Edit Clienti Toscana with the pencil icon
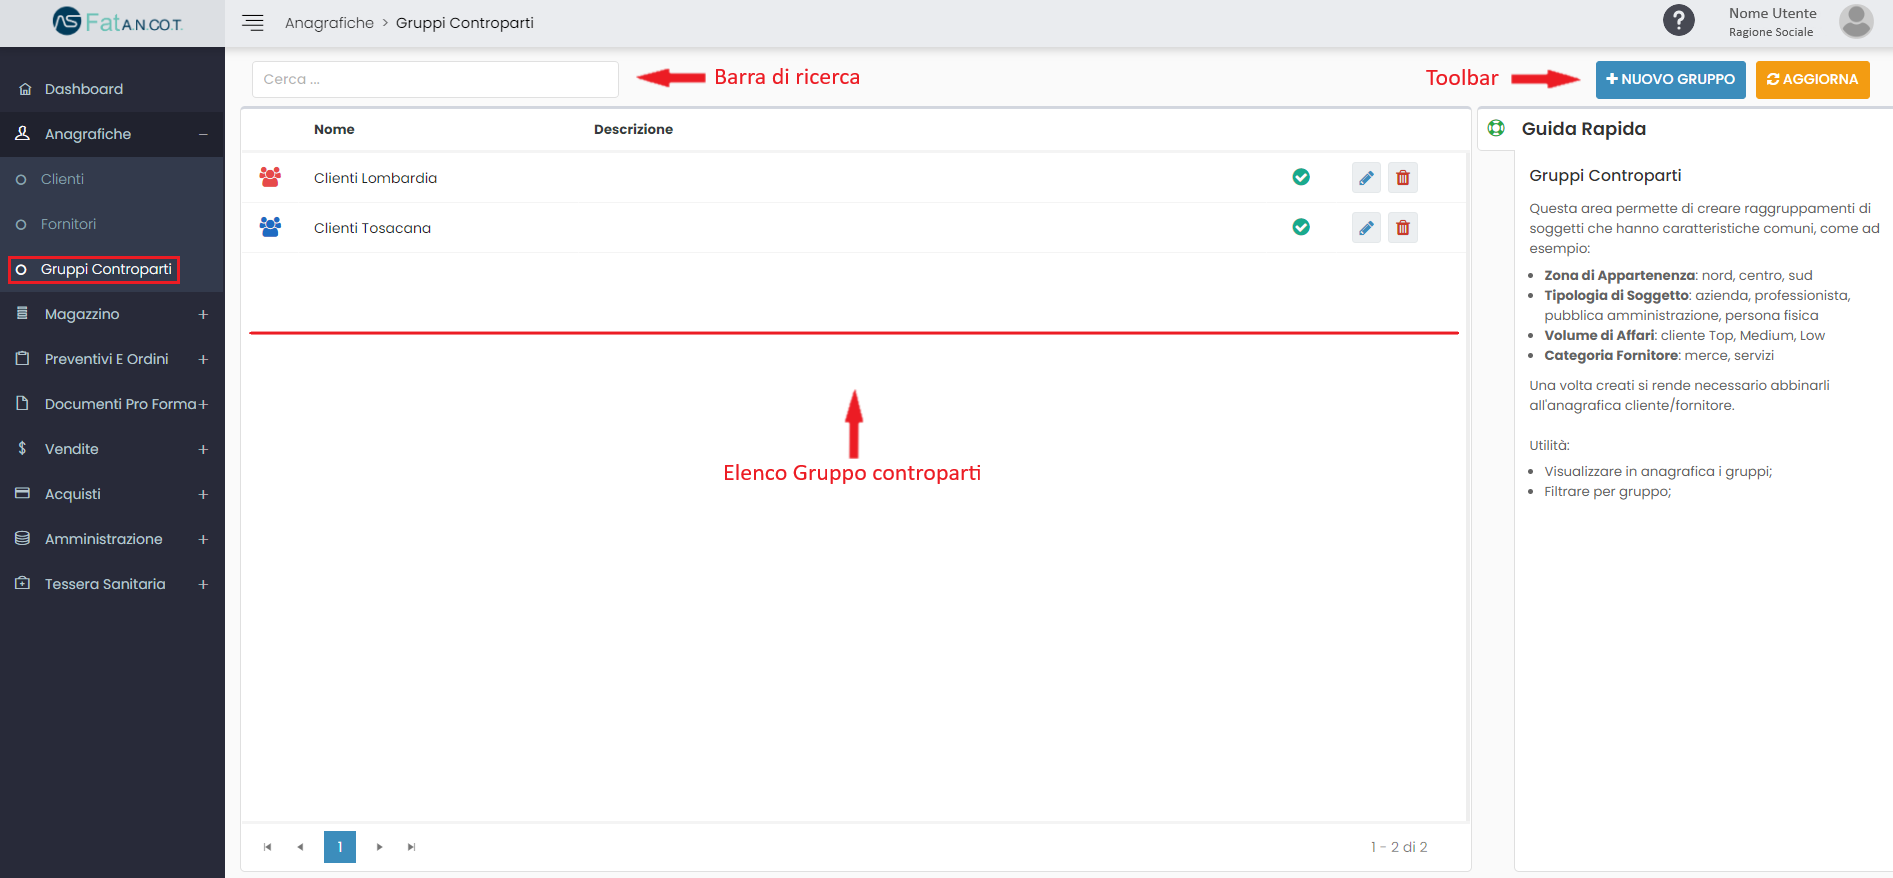Viewport: 1893px width, 878px height. pyautogui.click(x=1366, y=227)
